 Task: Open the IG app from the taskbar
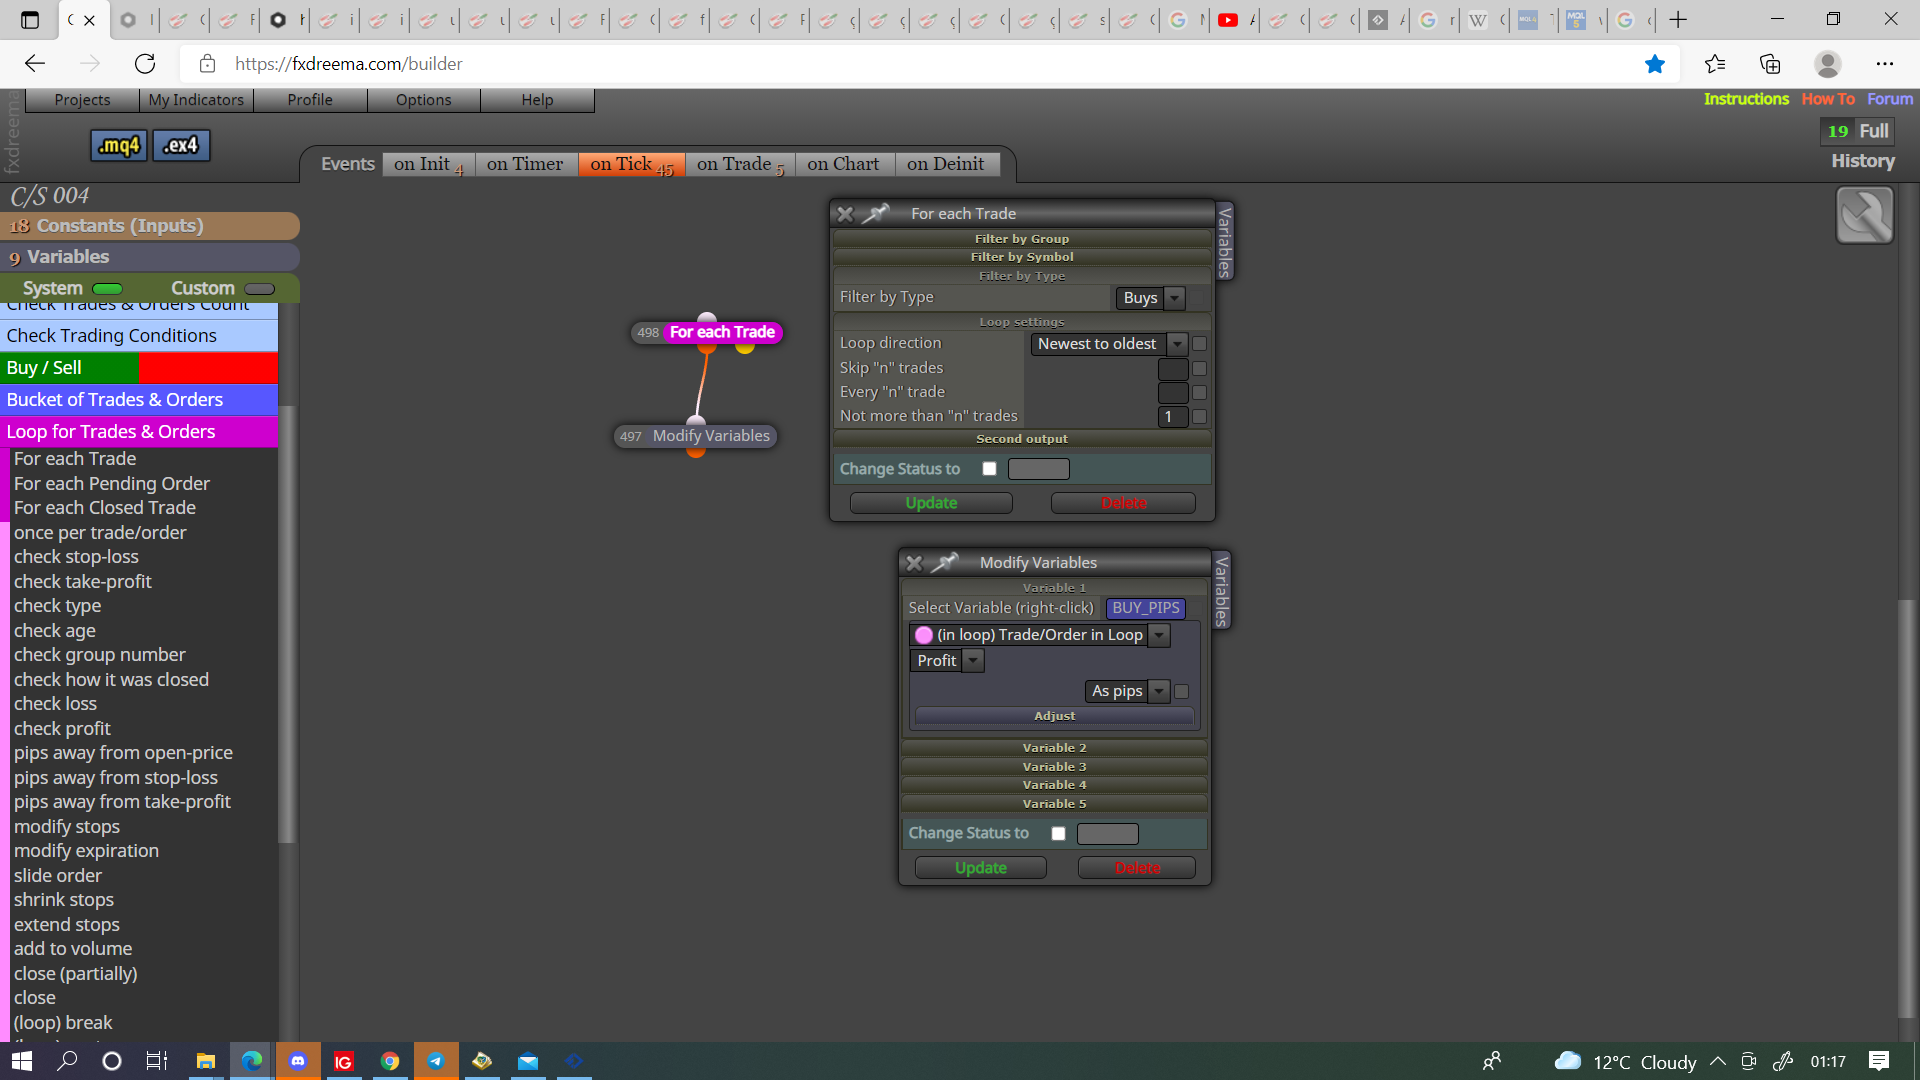(x=344, y=1061)
